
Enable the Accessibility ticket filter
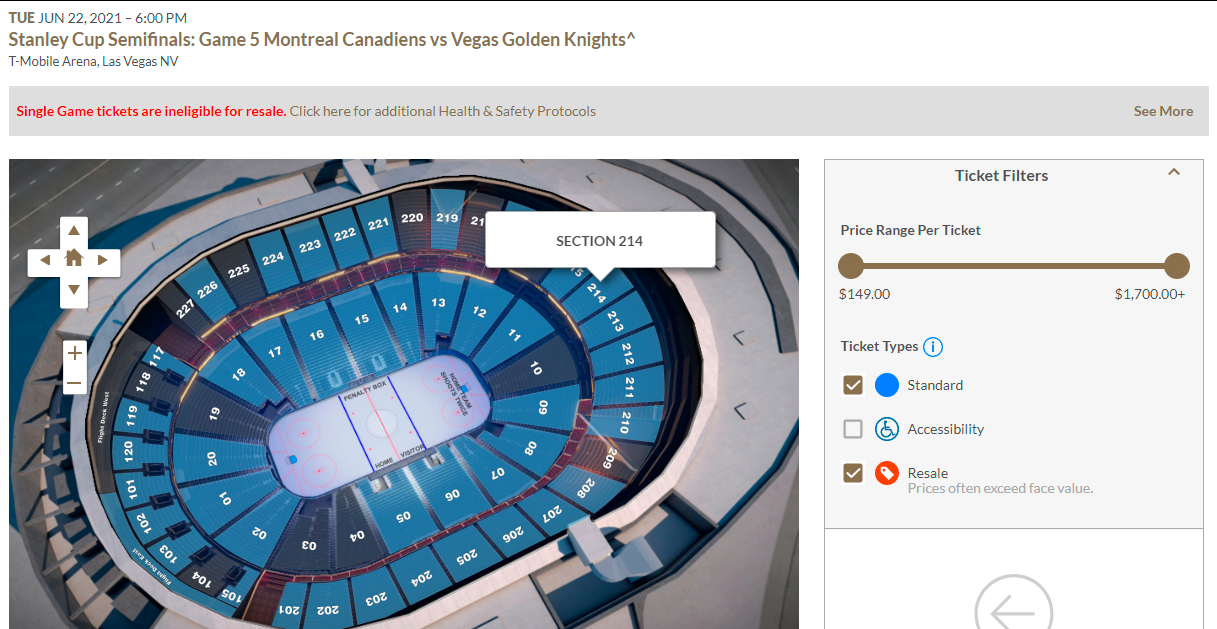pos(853,429)
